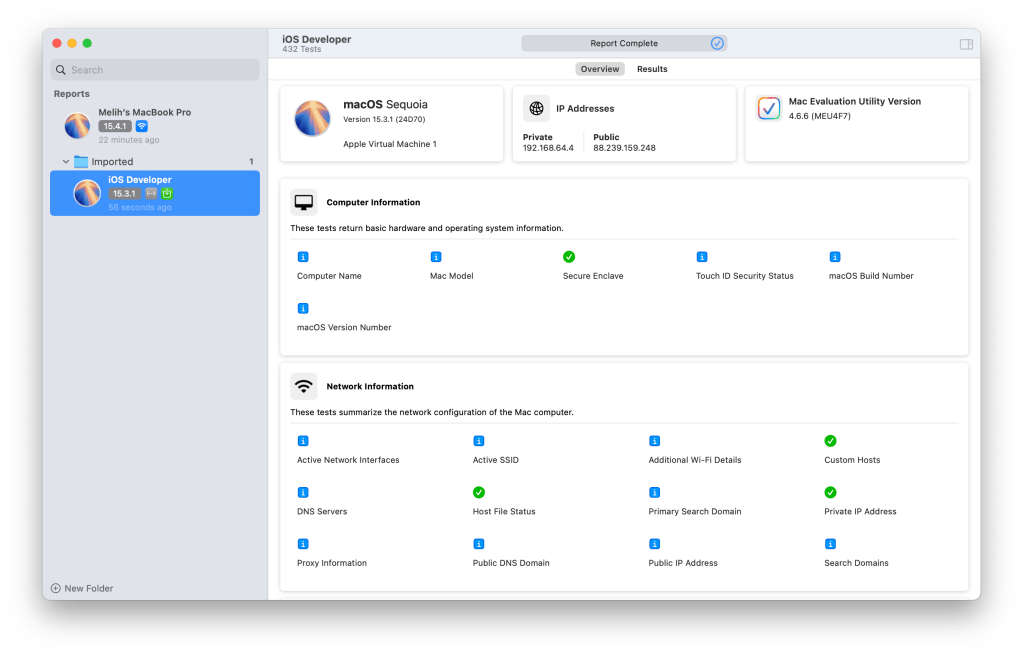Image resolution: width=1023 pixels, height=656 pixels.
Task: Open the DNS Servers test
Action: tap(322, 511)
